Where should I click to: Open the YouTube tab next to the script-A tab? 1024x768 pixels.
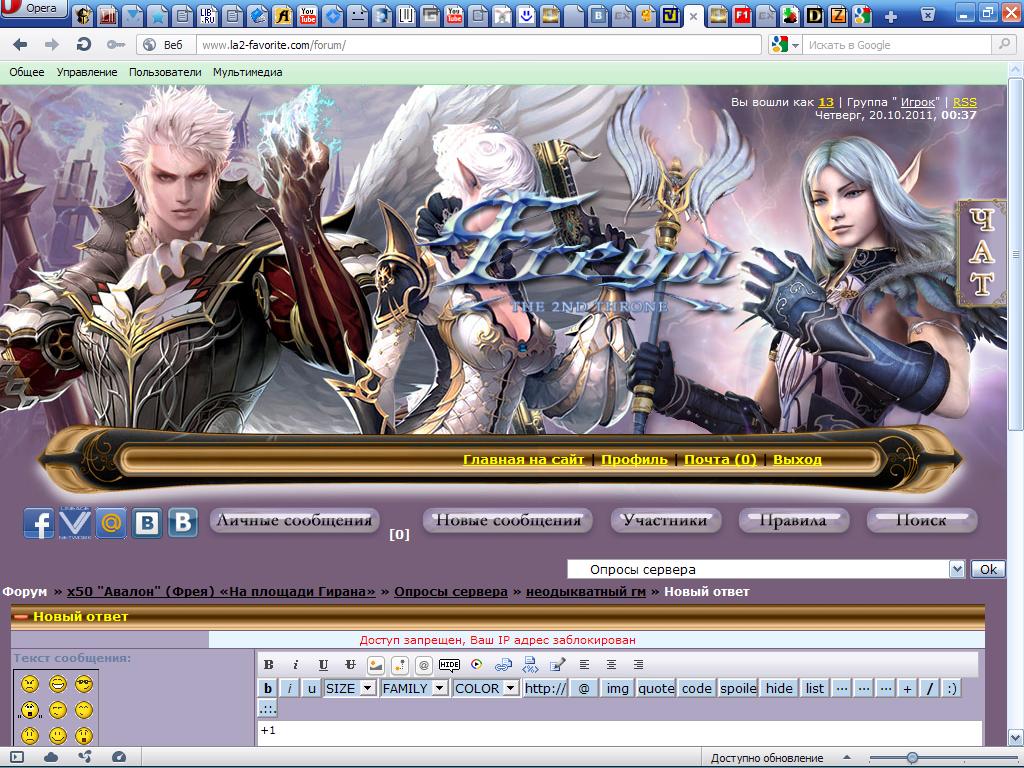pyautogui.click(x=308, y=14)
